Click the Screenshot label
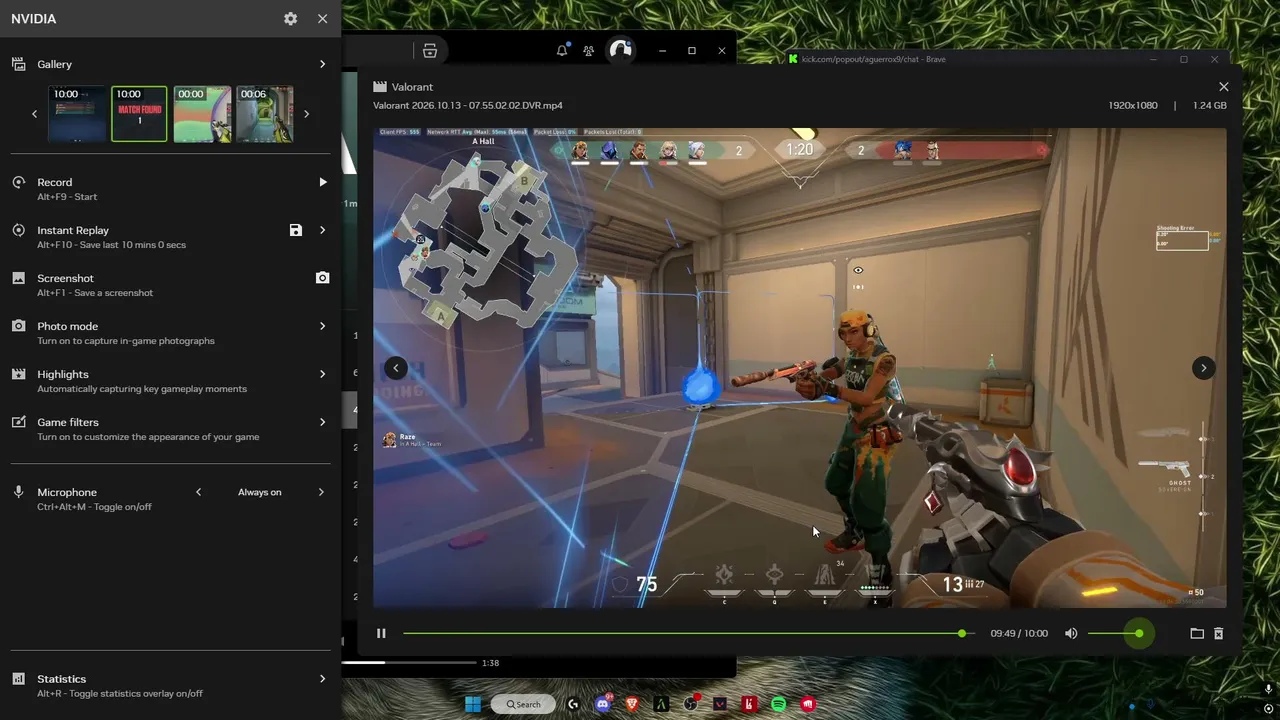The image size is (1280, 720). coord(65,278)
